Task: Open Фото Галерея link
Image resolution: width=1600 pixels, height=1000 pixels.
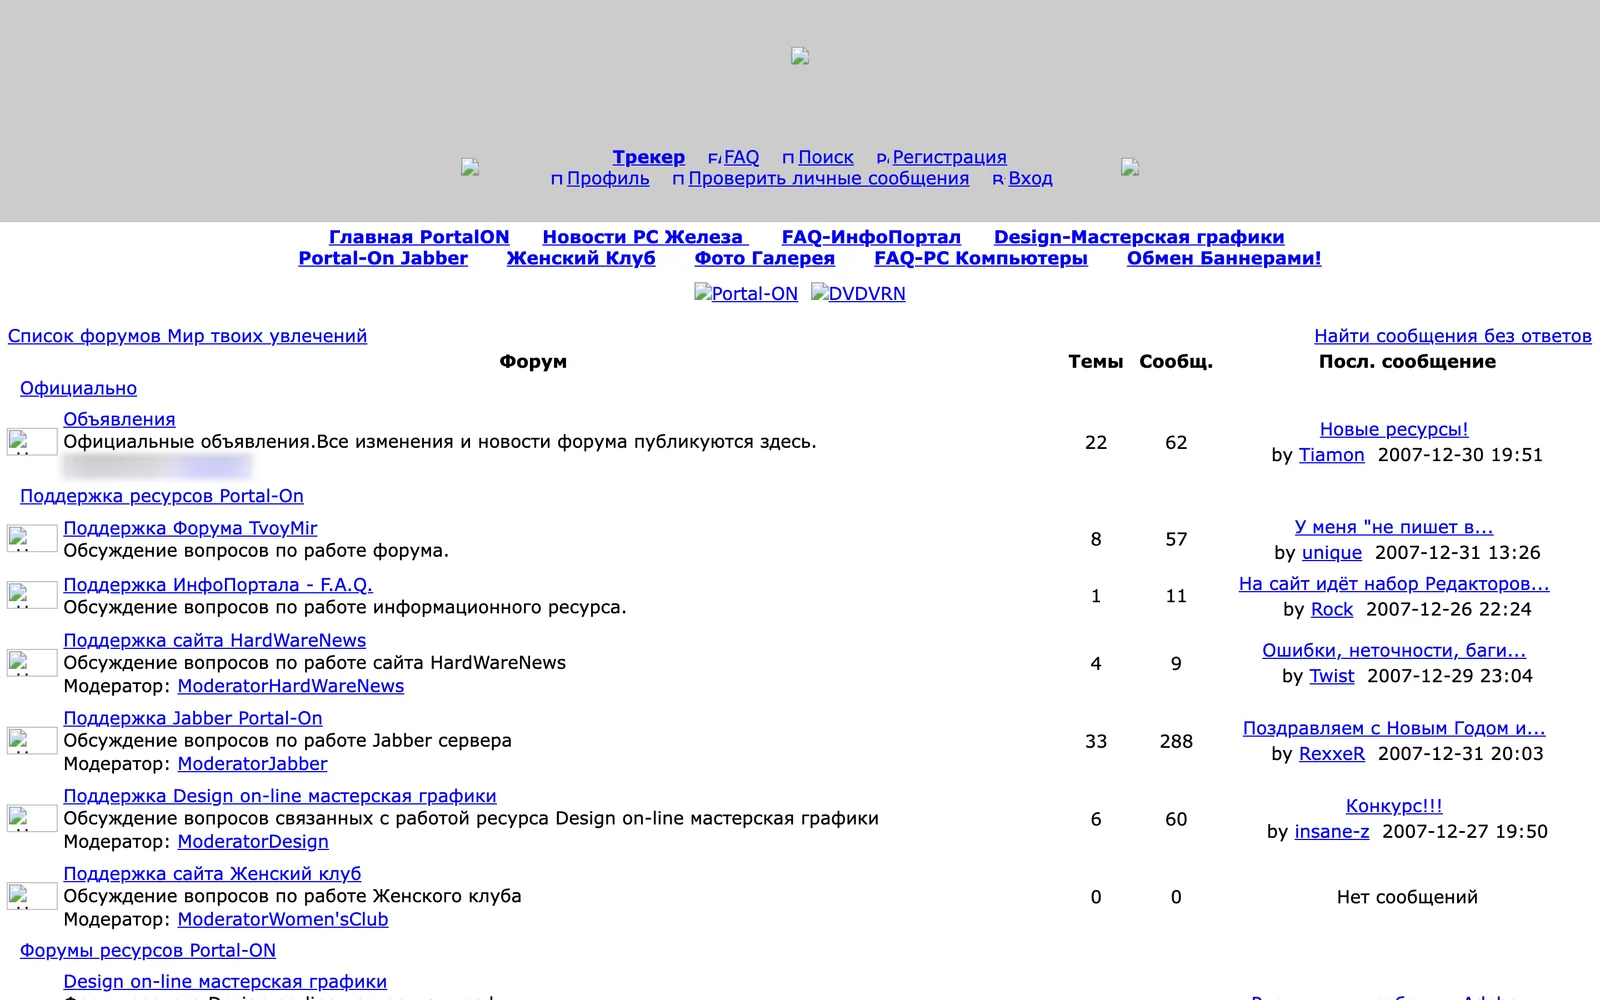Action: point(764,258)
